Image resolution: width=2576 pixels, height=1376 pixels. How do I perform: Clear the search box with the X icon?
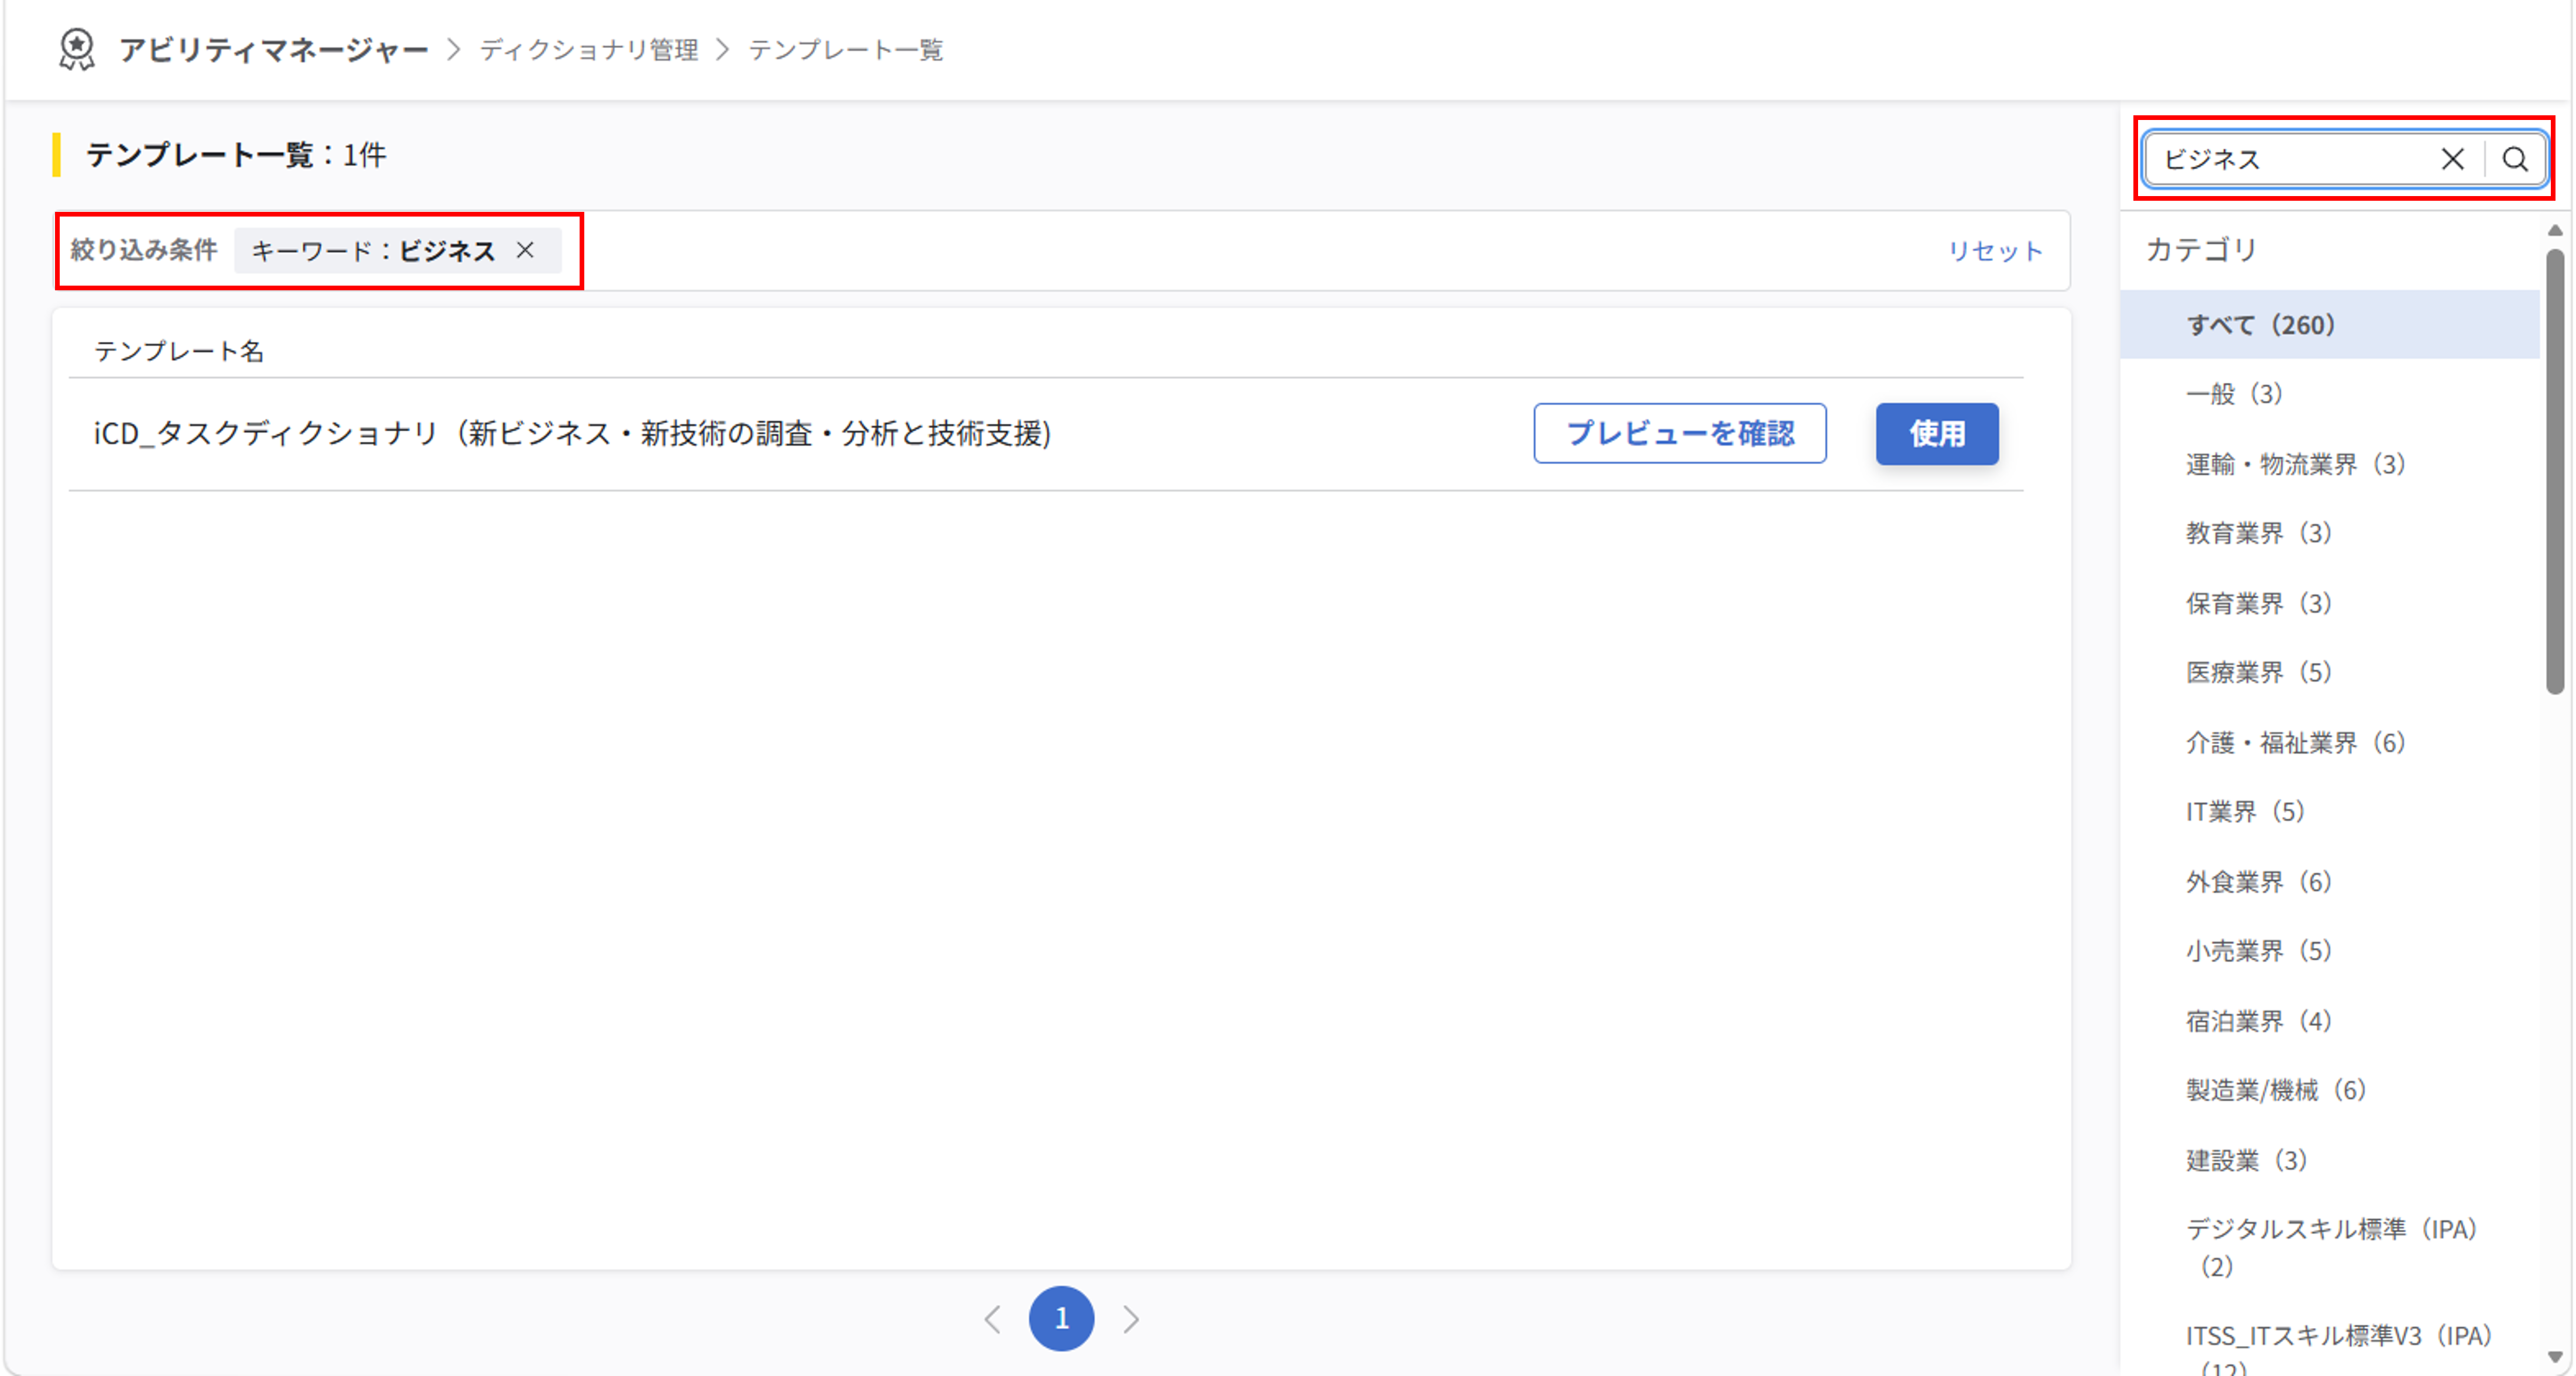(x=2452, y=158)
